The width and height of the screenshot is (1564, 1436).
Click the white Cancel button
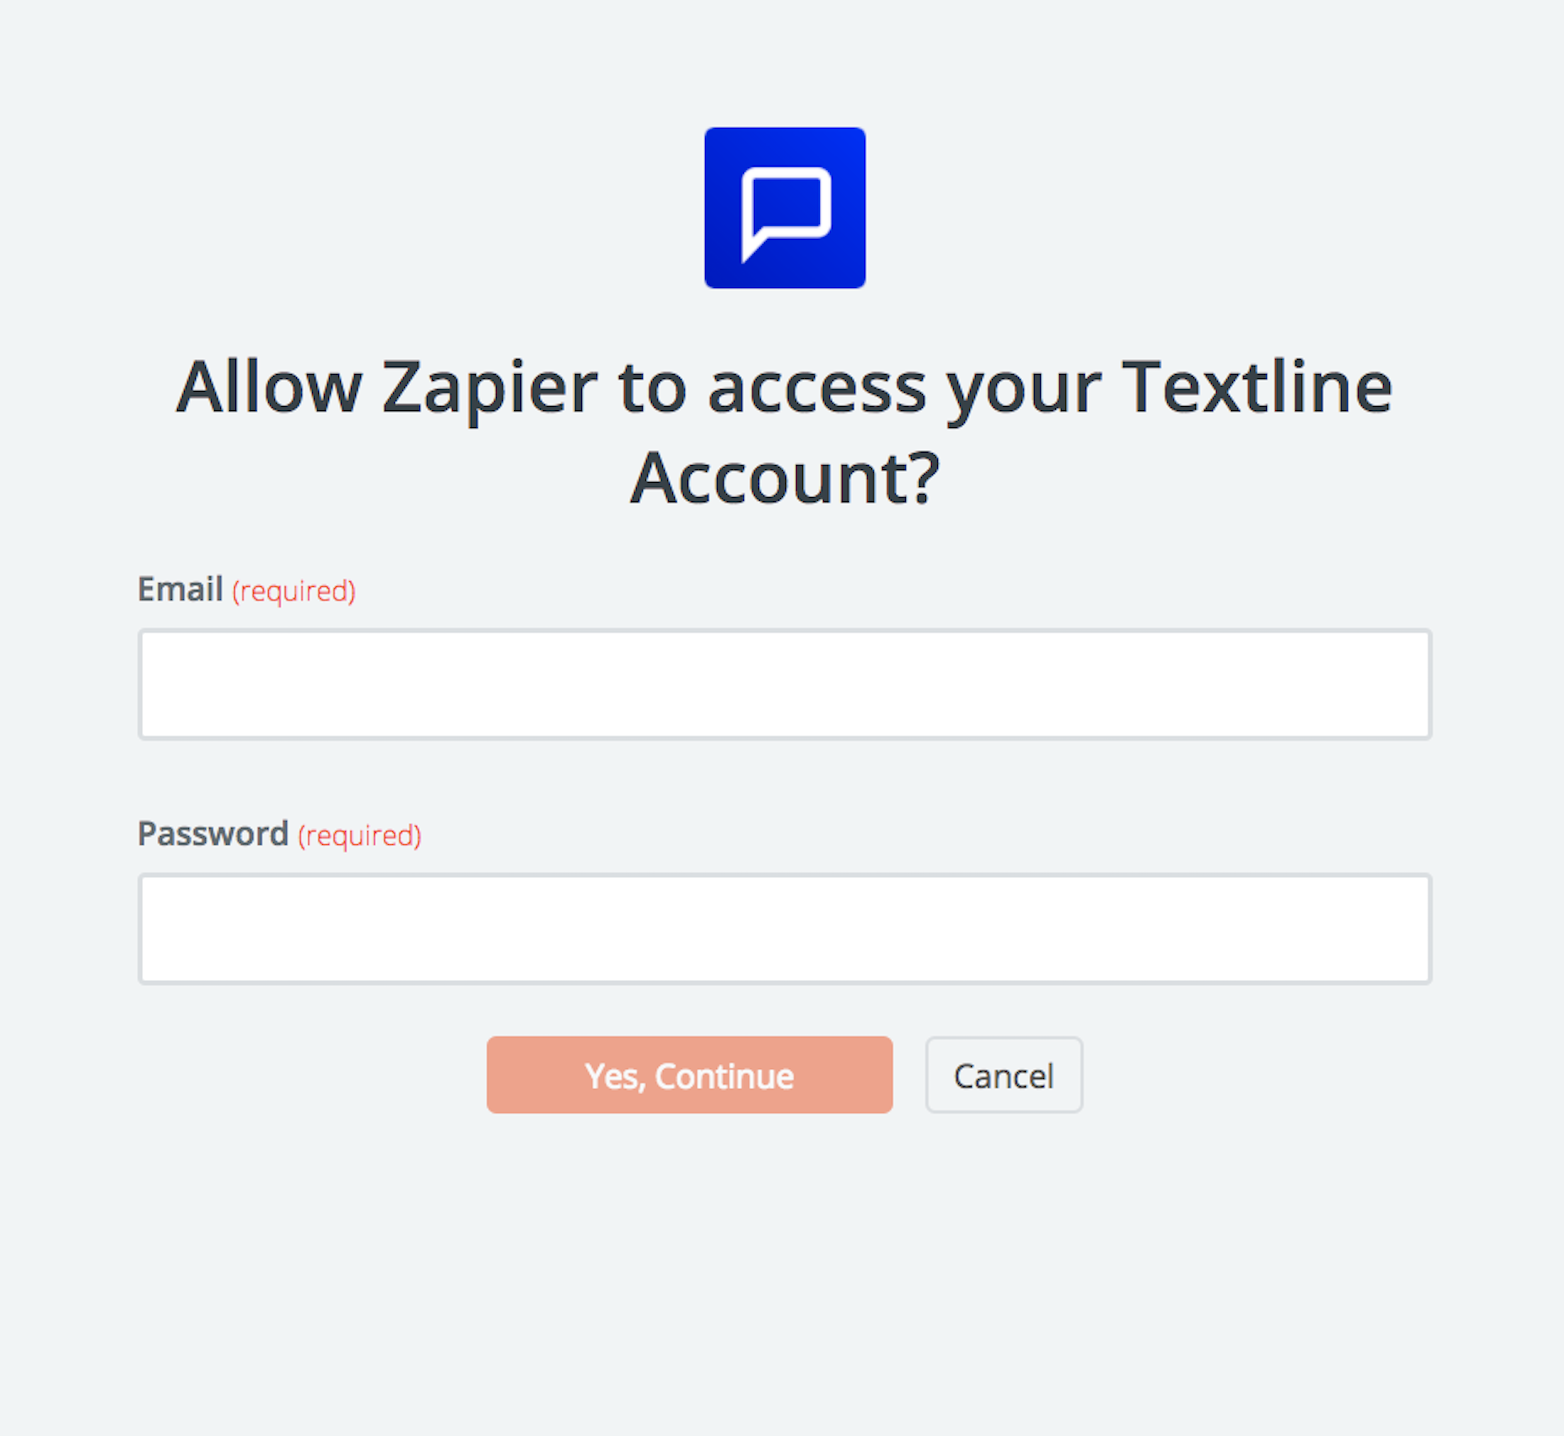1004,1075
